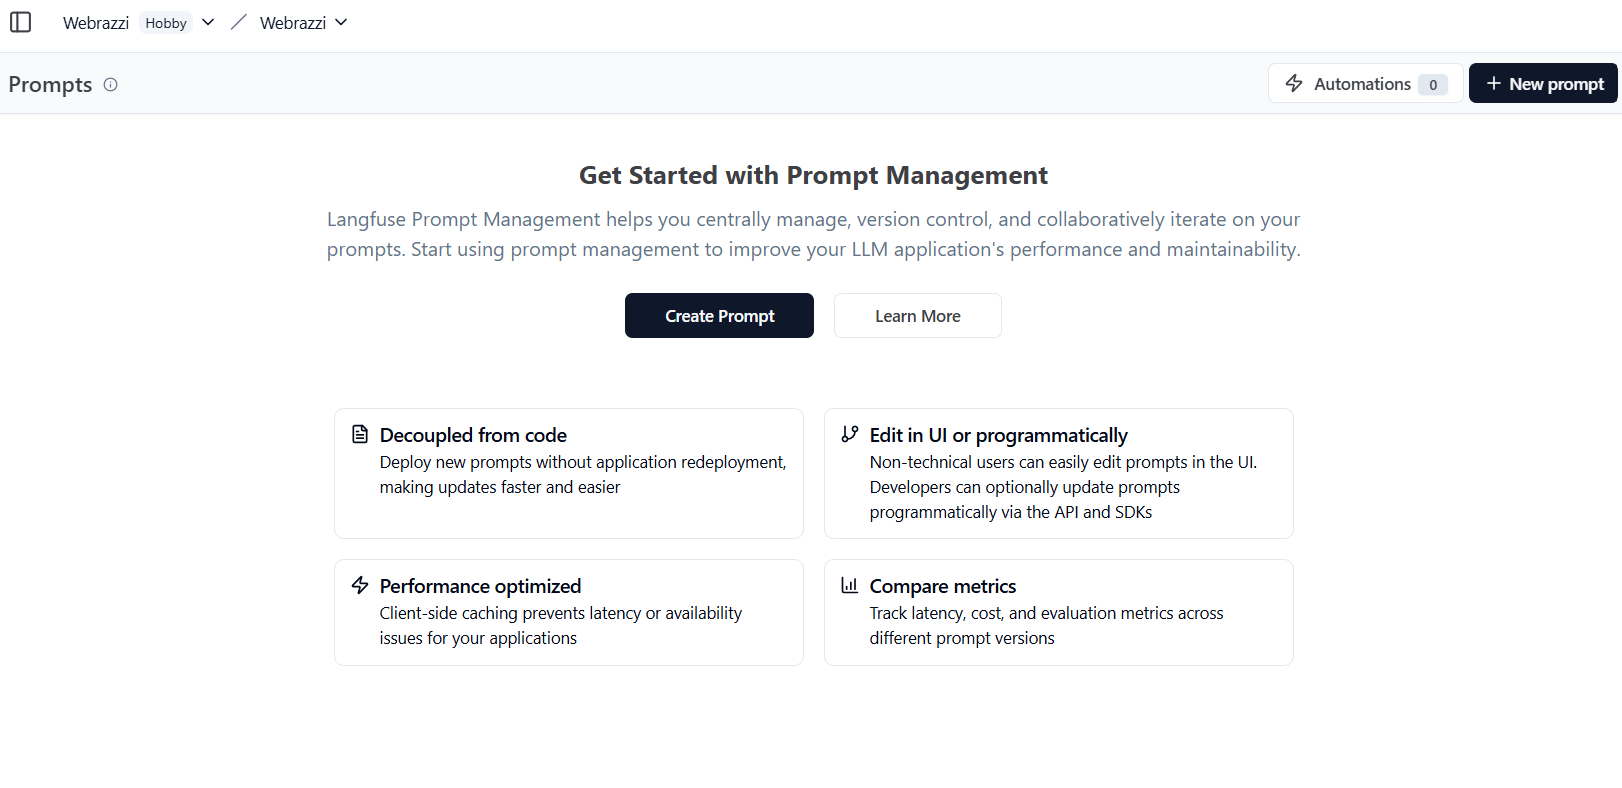Click the plus icon in New prompt
1622x788 pixels.
(1493, 83)
